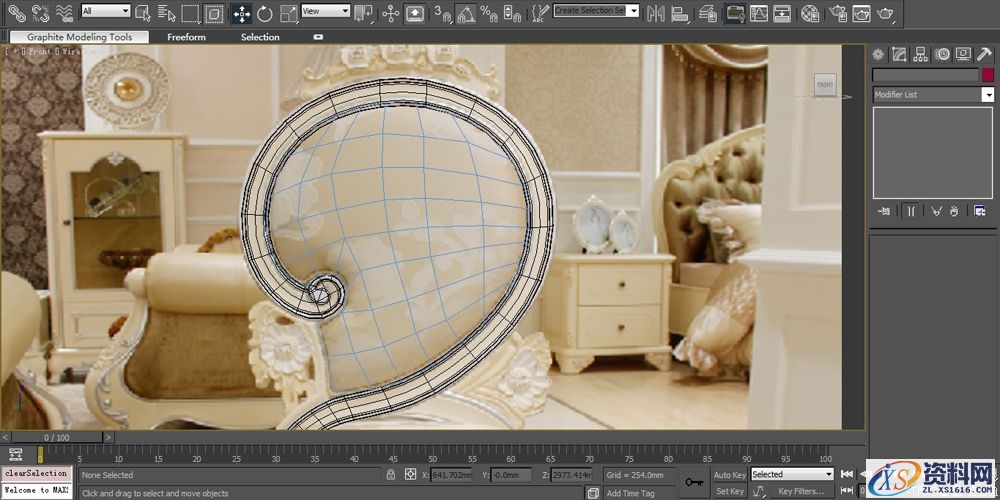Open the Create command panel tab
Viewport: 1000px width, 500px height.
[878, 55]
